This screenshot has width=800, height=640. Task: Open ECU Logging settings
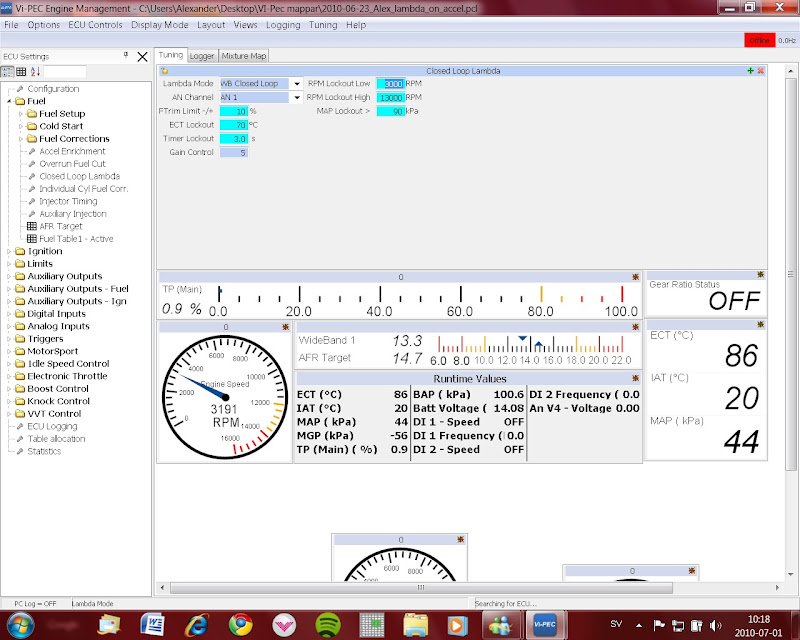coord(52,426)
